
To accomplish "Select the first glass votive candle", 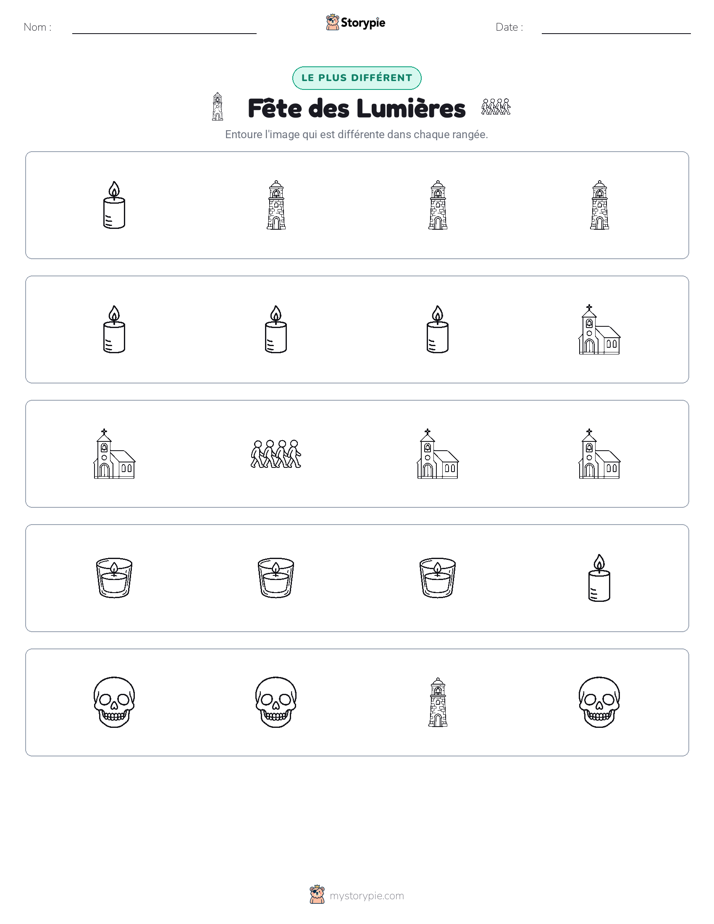I will pos(114,578).
